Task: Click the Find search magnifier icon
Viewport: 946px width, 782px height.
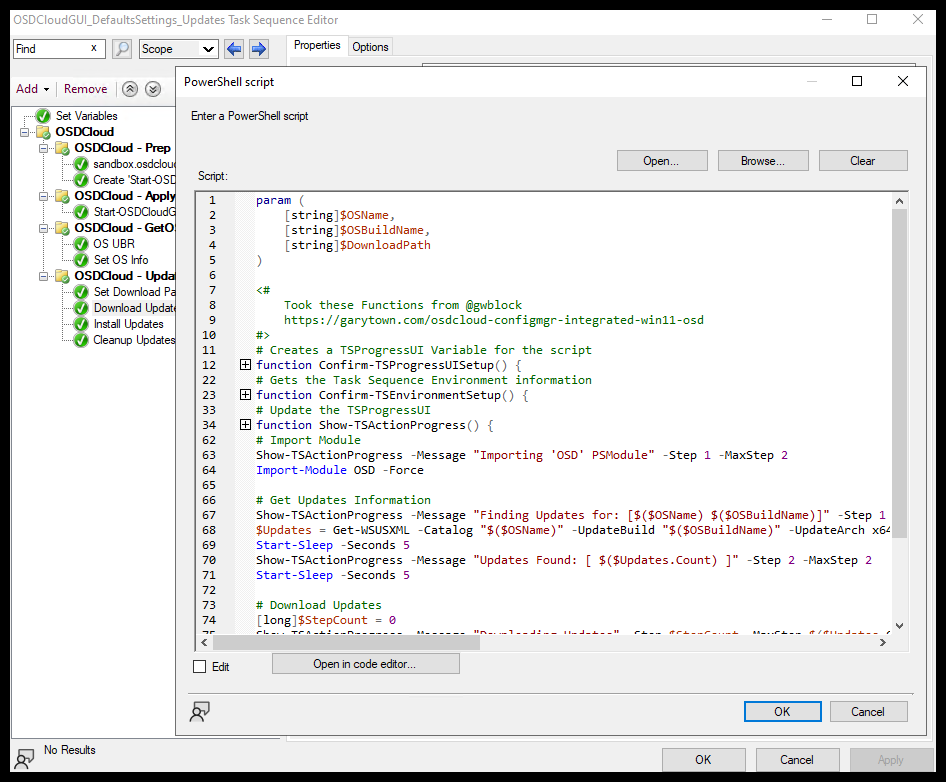Action: point(120,48)
